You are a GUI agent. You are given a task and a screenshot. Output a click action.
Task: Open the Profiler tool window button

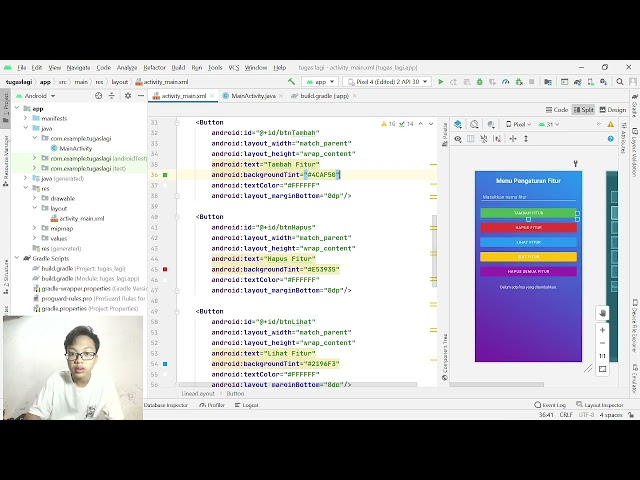(x=212, y=405)
